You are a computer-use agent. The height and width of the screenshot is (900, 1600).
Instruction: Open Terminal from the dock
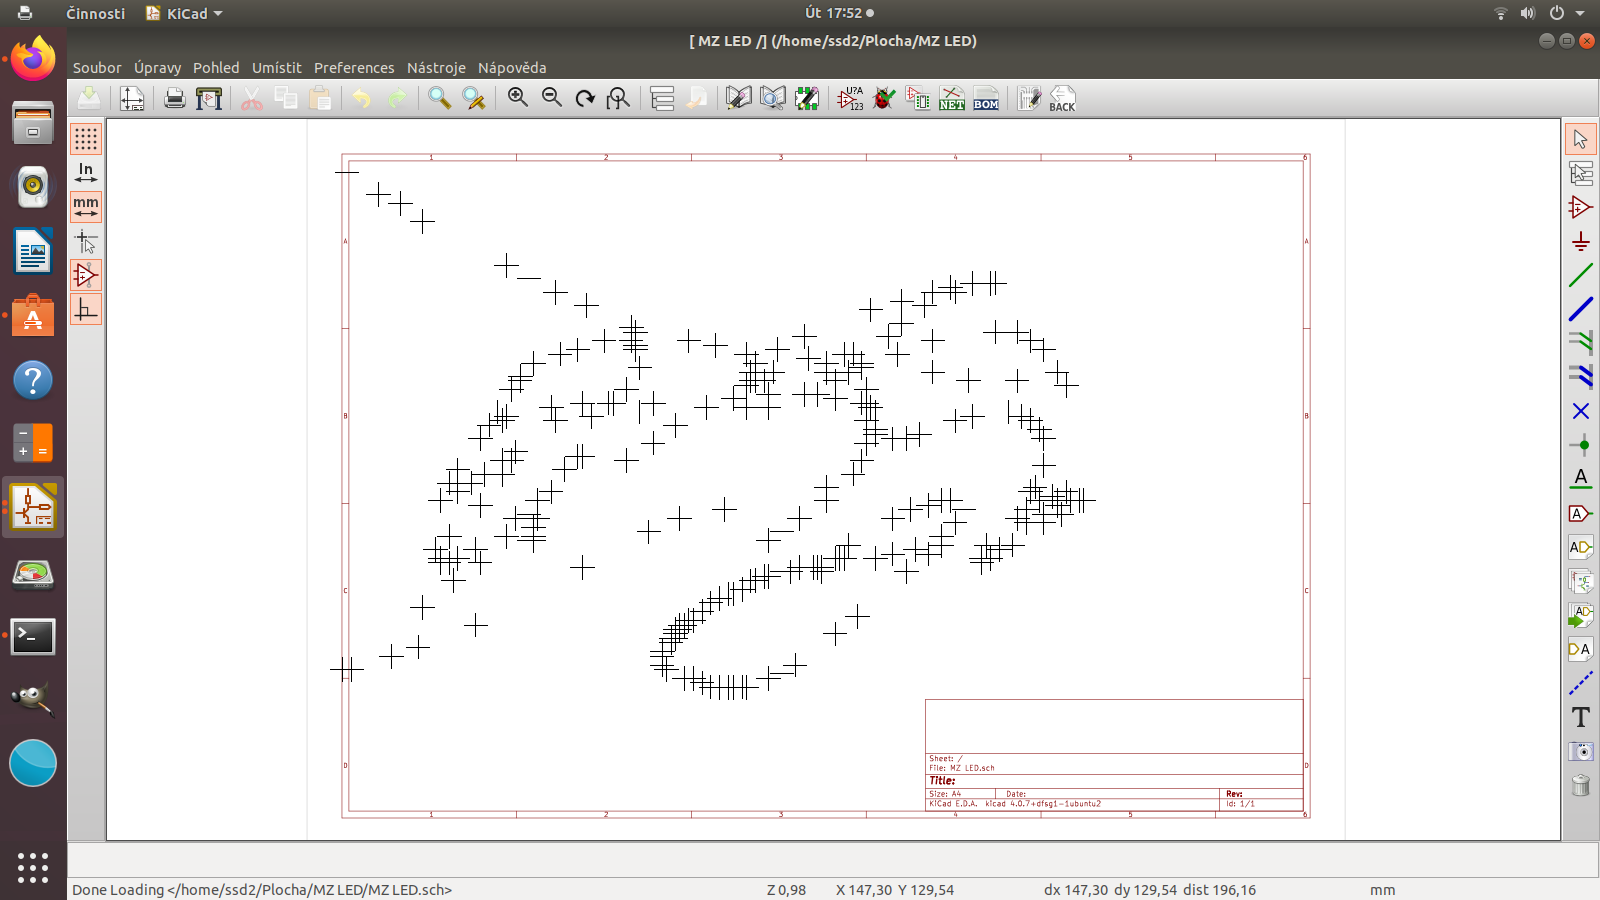click(x=33, y=637)
